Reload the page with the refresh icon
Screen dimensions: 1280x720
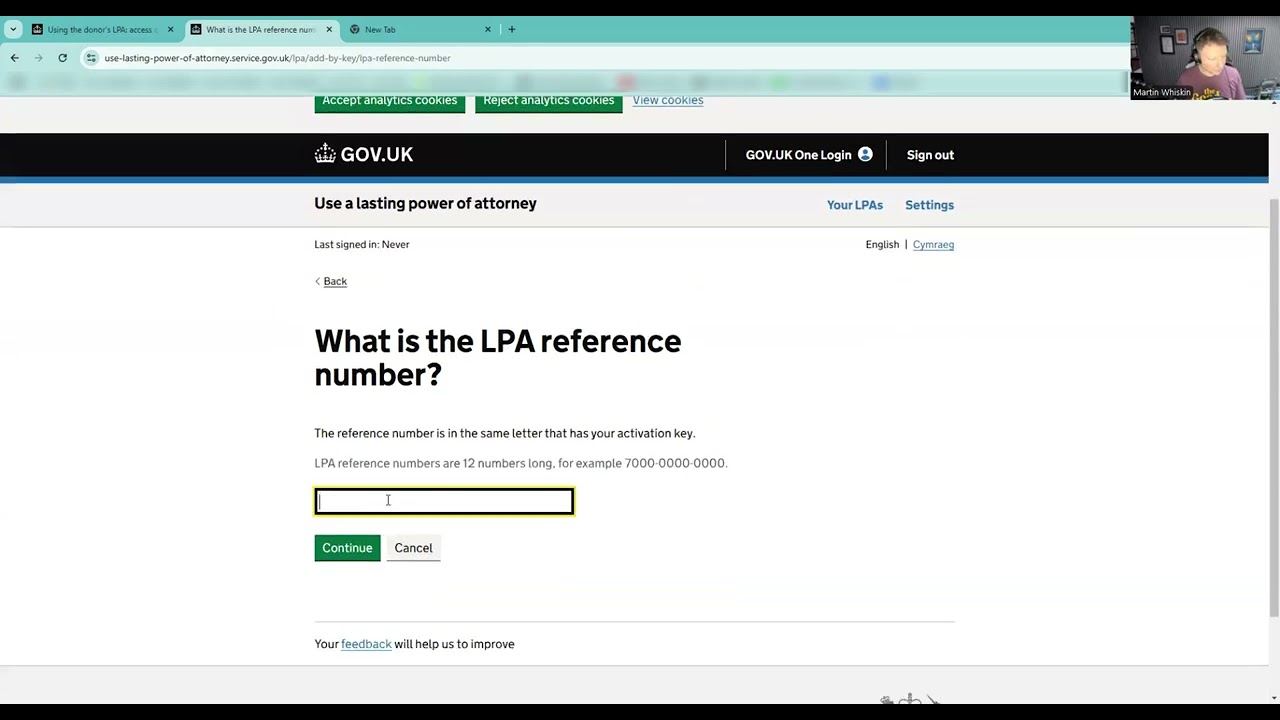click(62, 58)
